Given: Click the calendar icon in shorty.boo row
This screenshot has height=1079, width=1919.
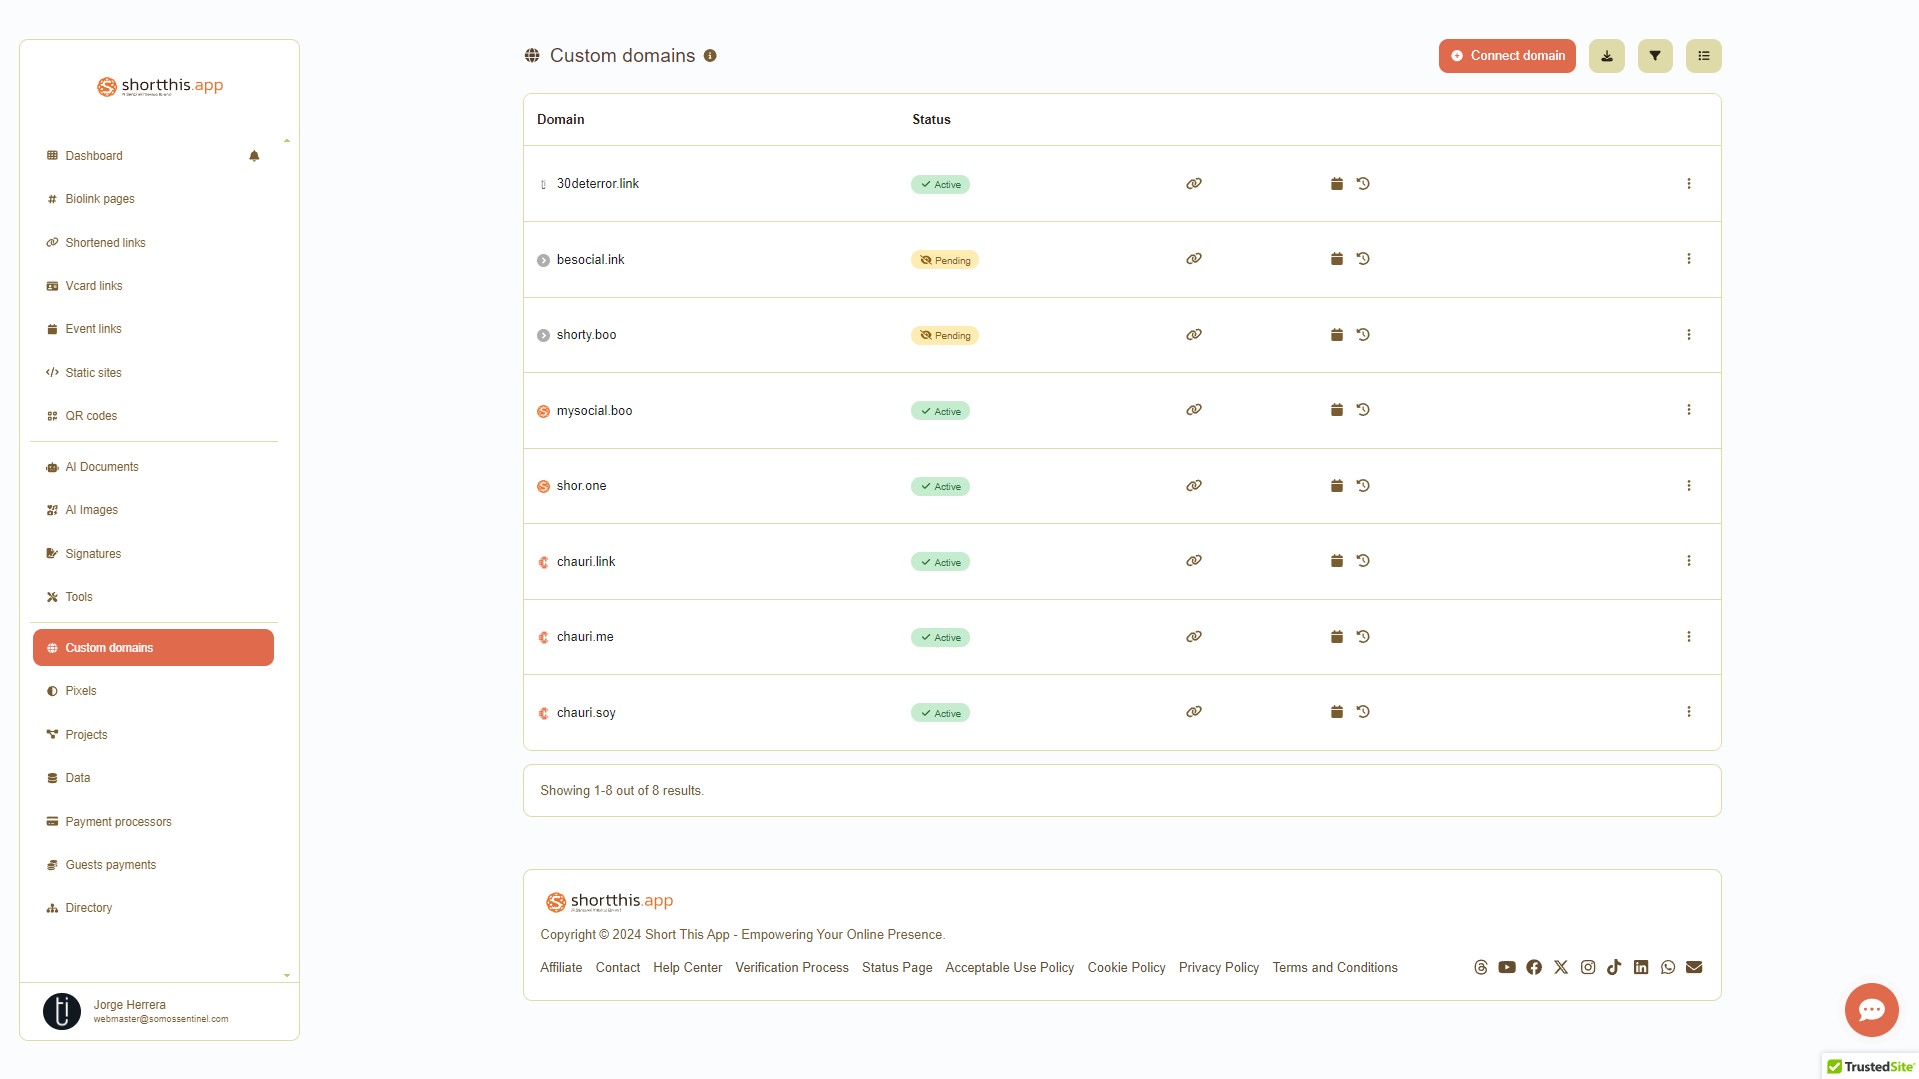Looking at the screenshot, I should [1337, 335].
